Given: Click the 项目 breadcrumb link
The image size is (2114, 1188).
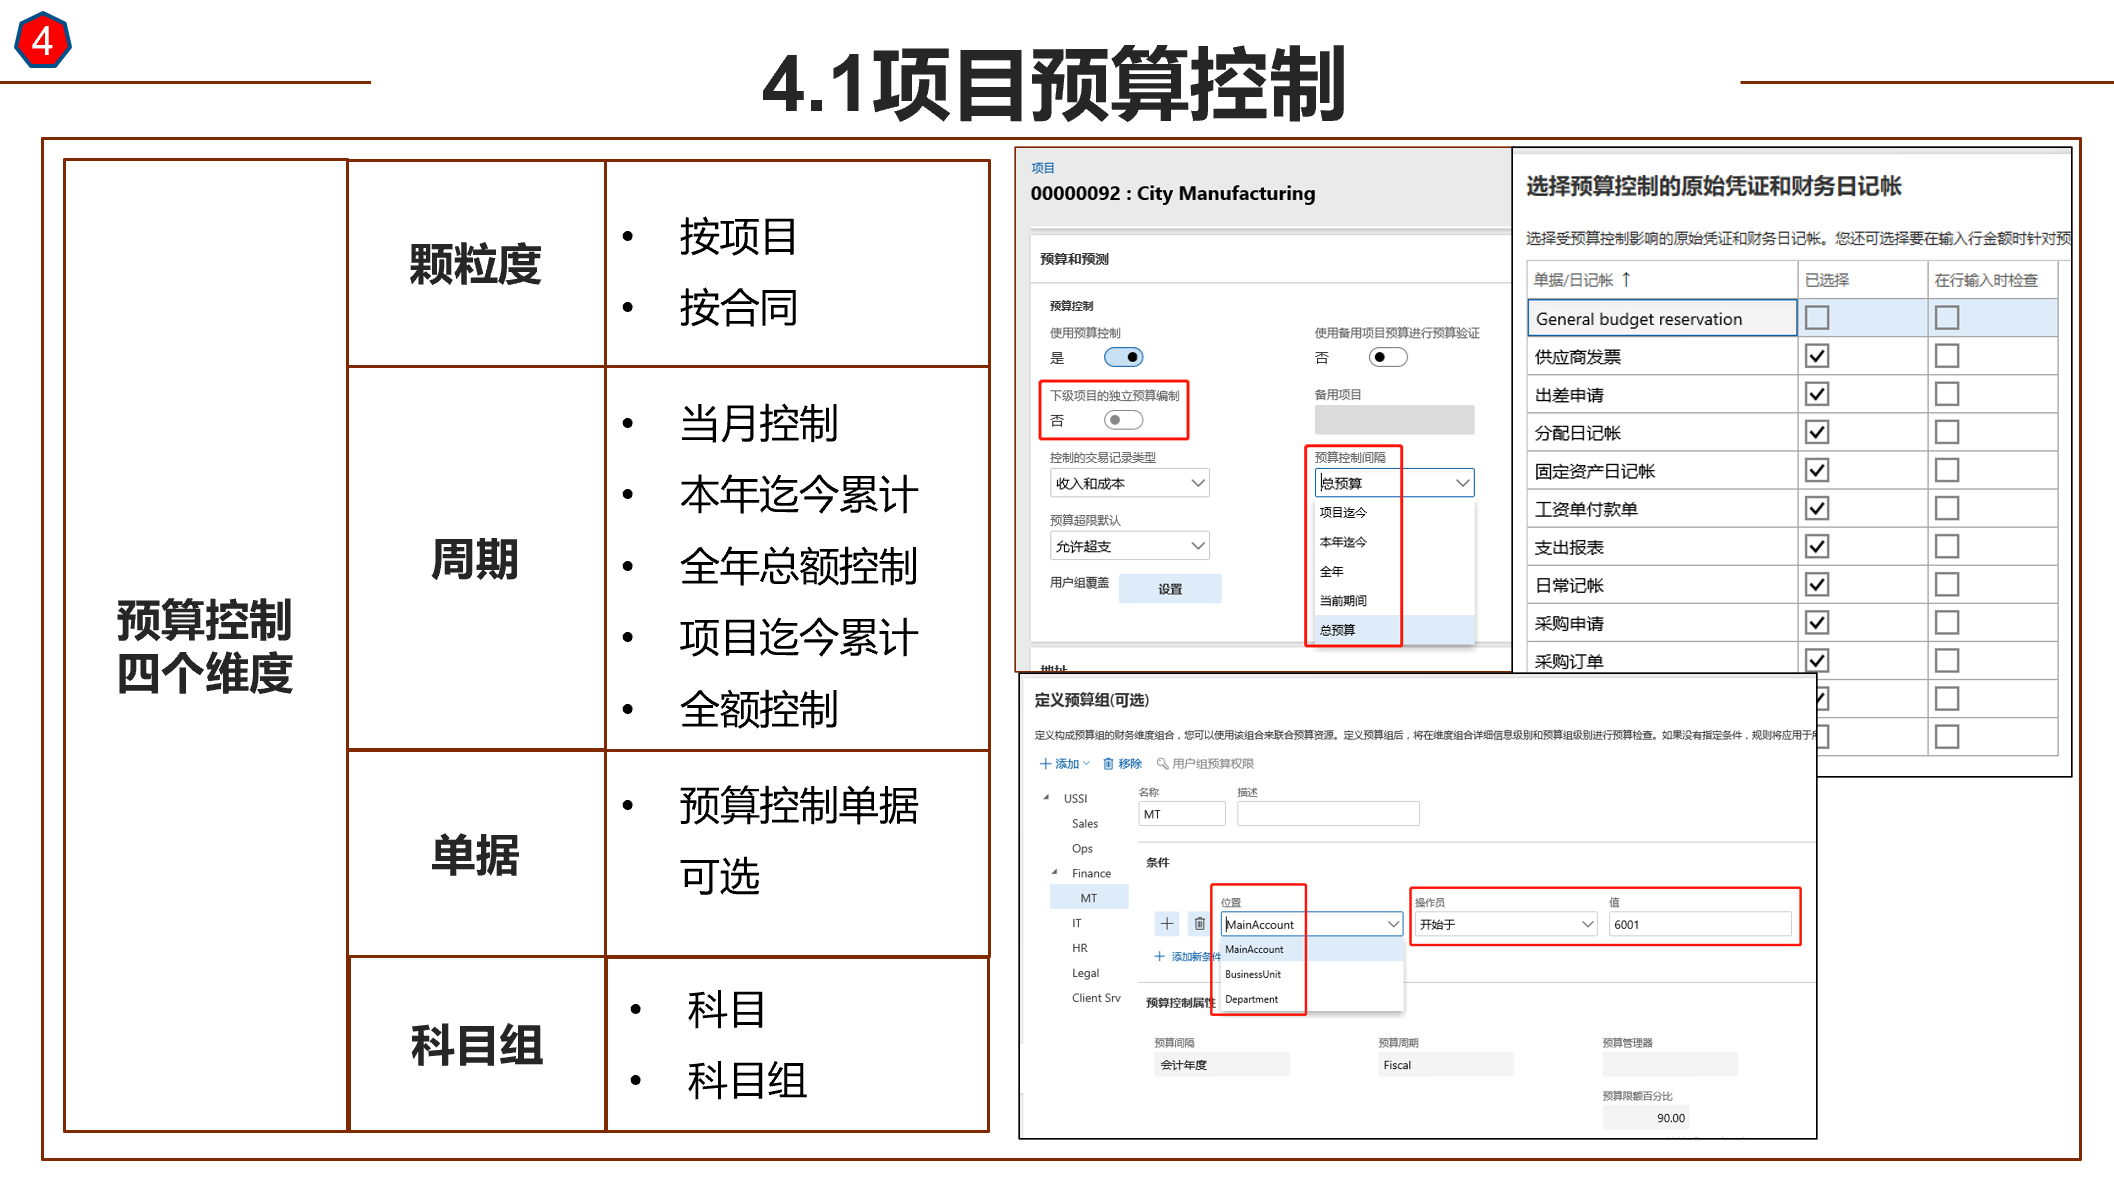Looking at the screenshot, I should [x=1043, y=168].
